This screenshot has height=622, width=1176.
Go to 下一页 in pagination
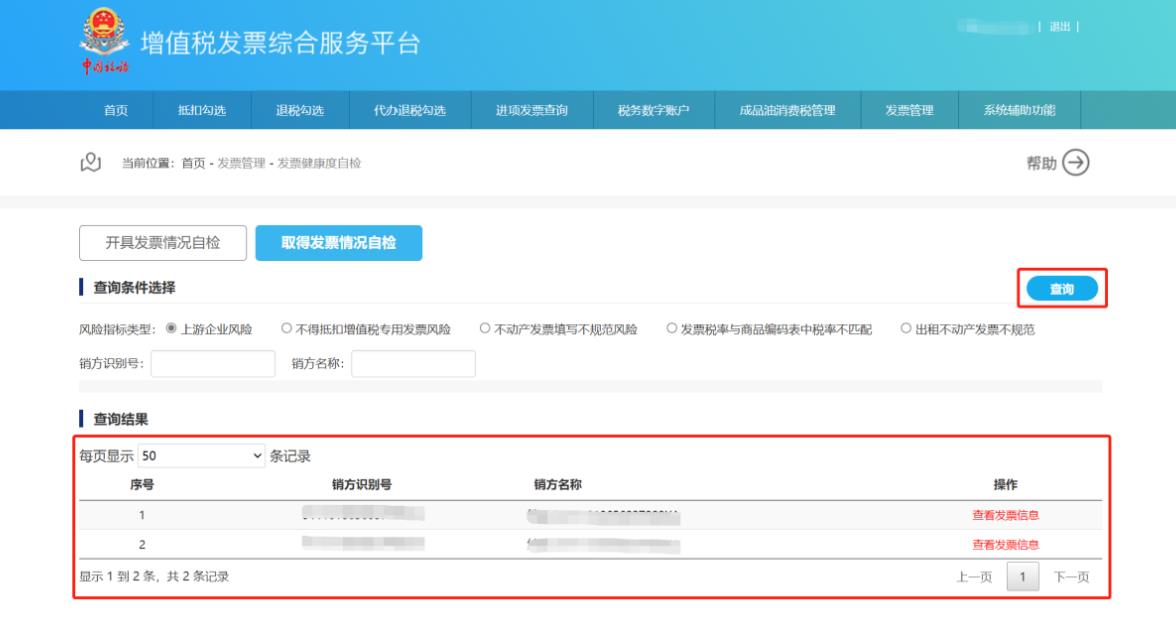1072,577
